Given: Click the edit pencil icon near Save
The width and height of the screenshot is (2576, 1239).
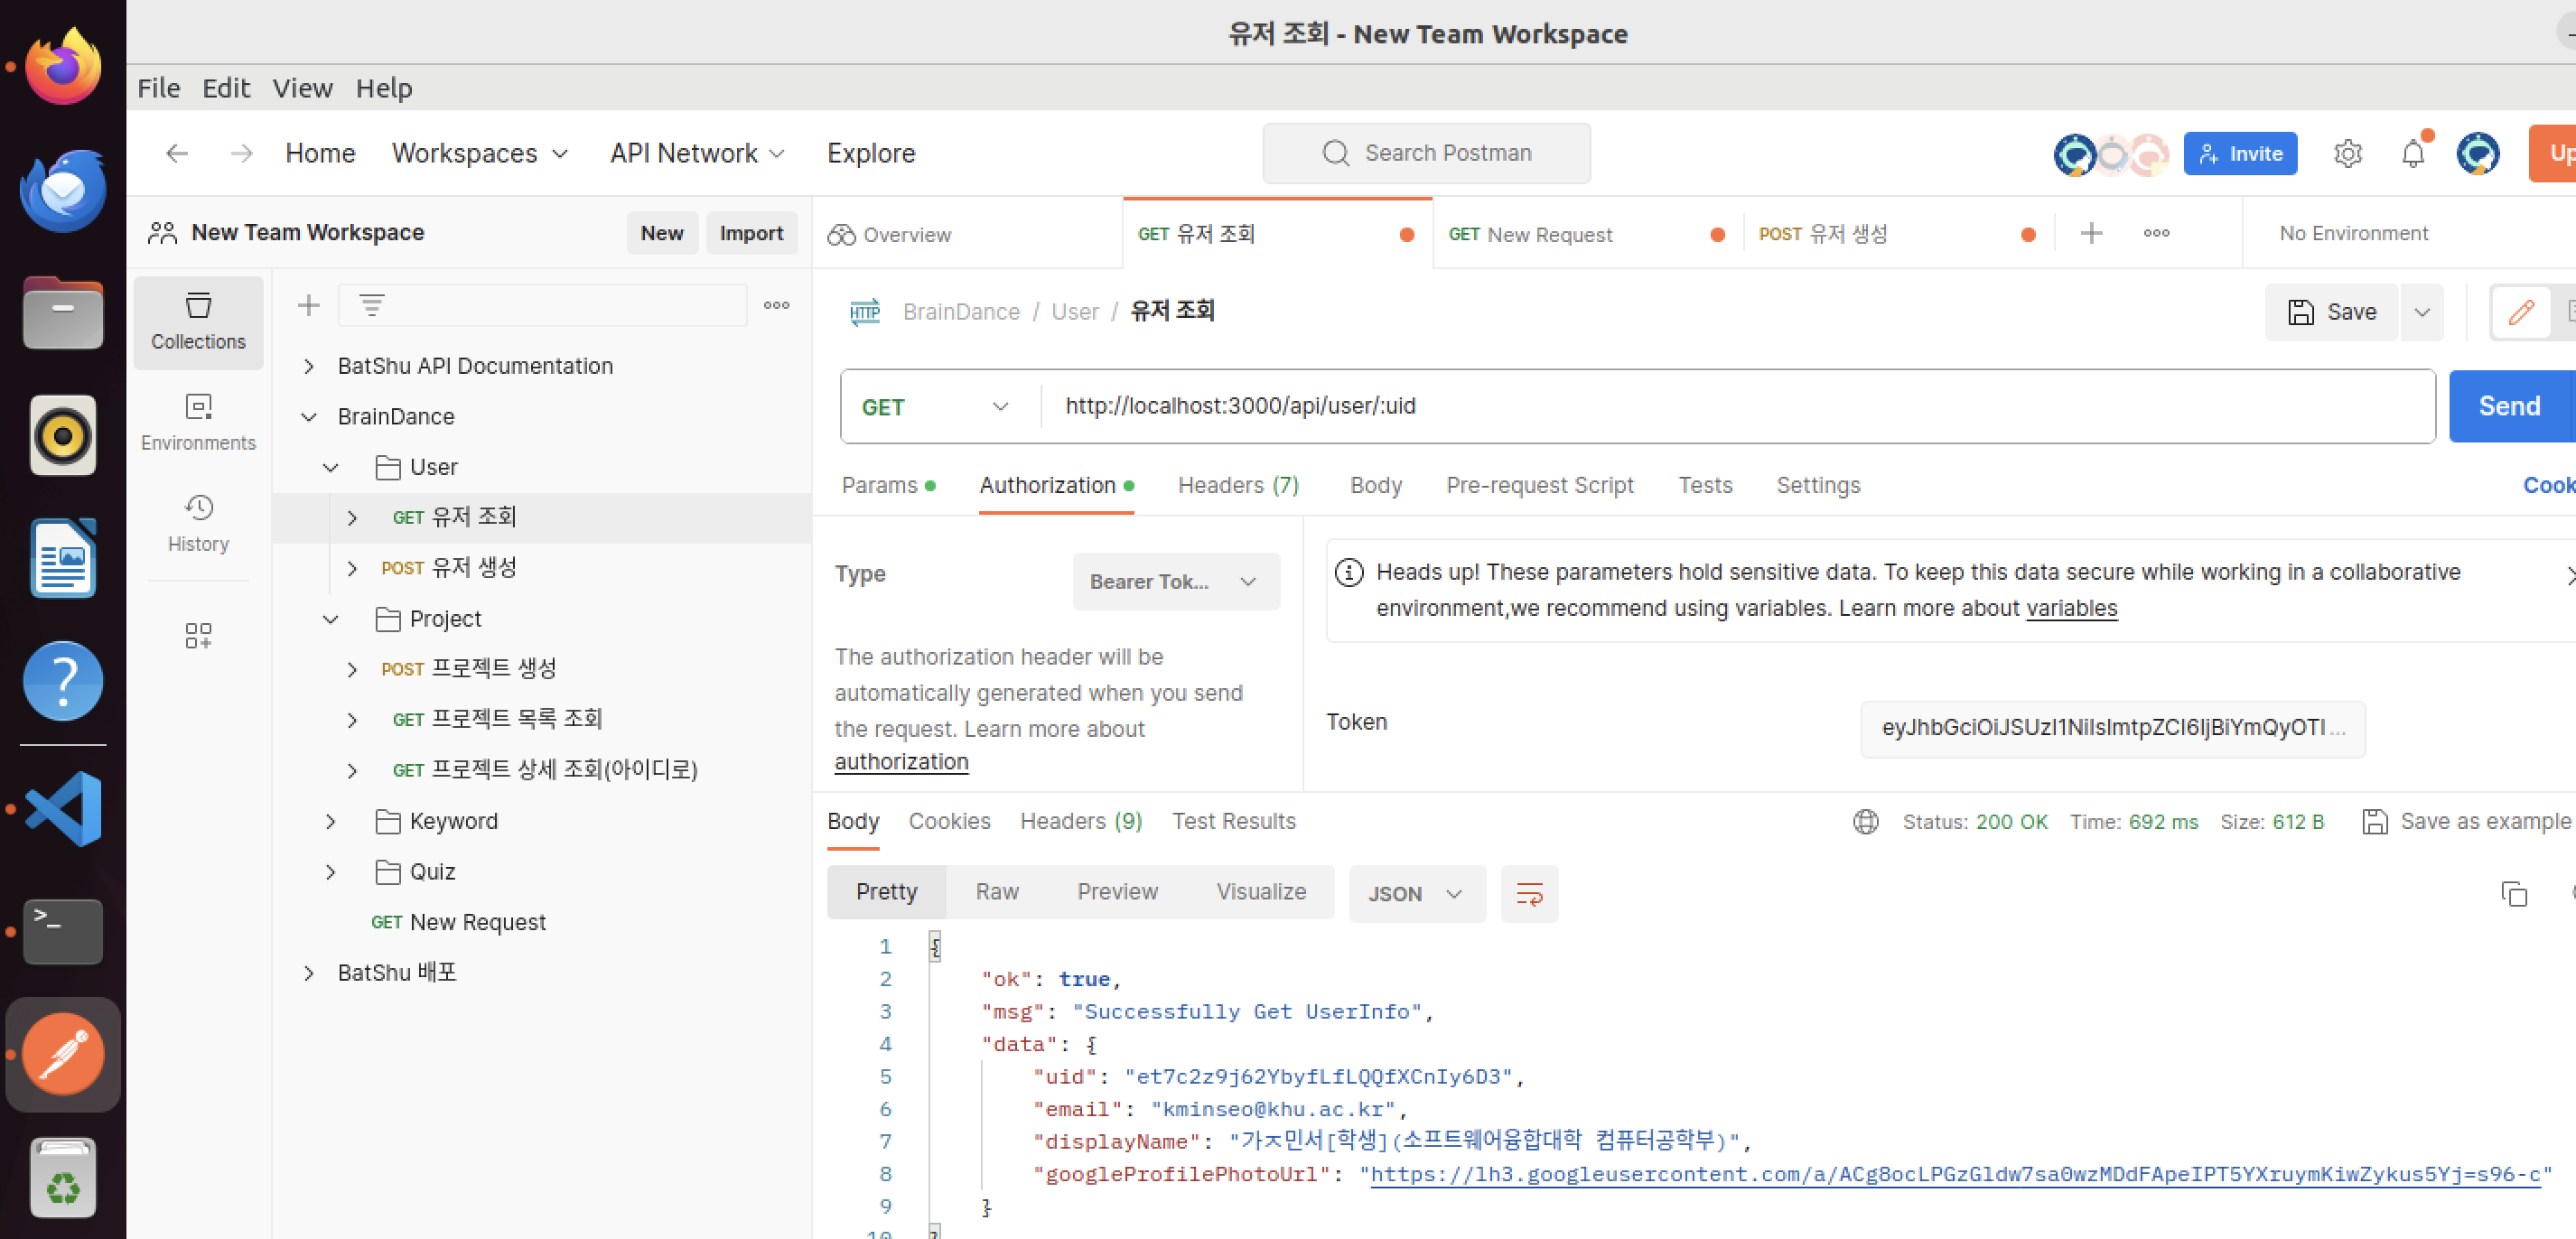Looking at the screenshot, I should [x=2521, y=312].
